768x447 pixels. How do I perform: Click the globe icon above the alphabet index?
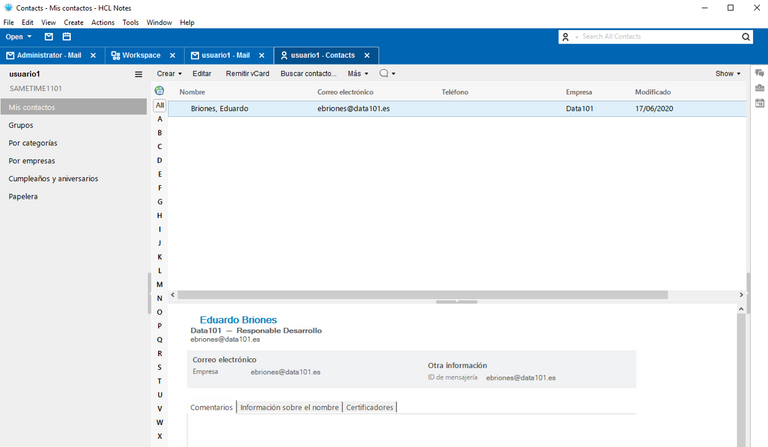pos(159,91)
